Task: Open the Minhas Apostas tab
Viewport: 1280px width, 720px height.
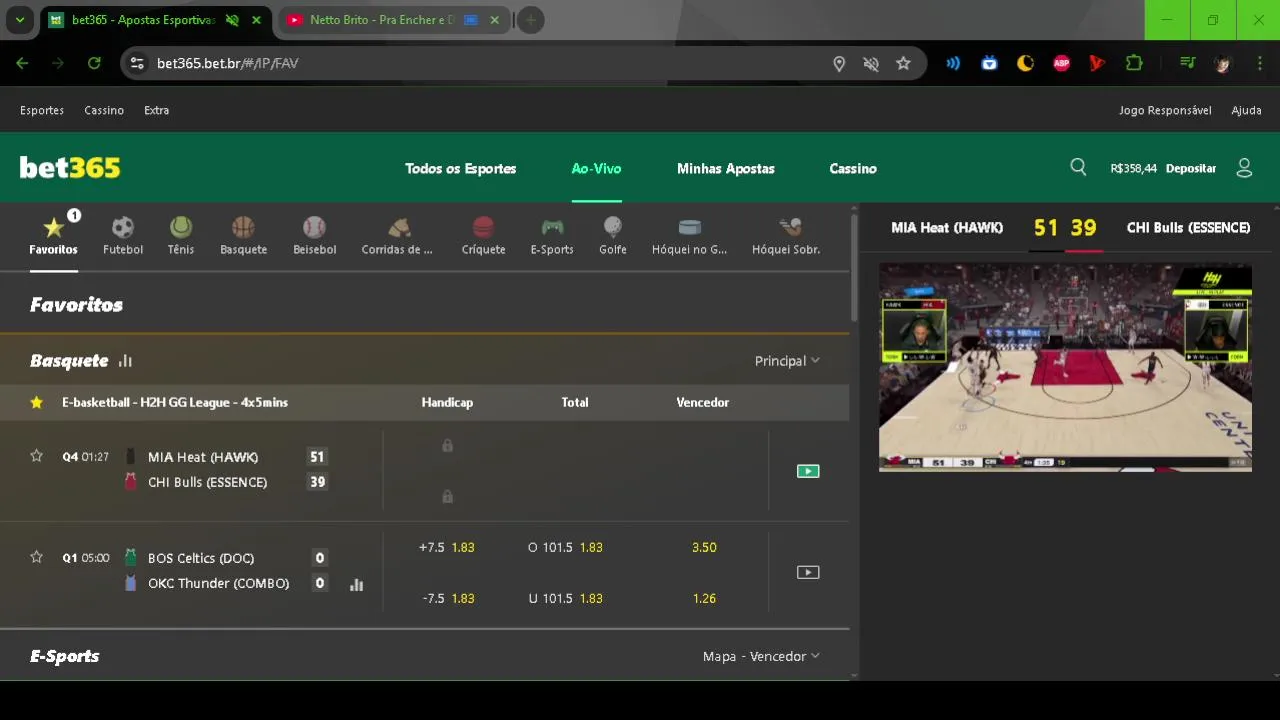Action: 726,168
